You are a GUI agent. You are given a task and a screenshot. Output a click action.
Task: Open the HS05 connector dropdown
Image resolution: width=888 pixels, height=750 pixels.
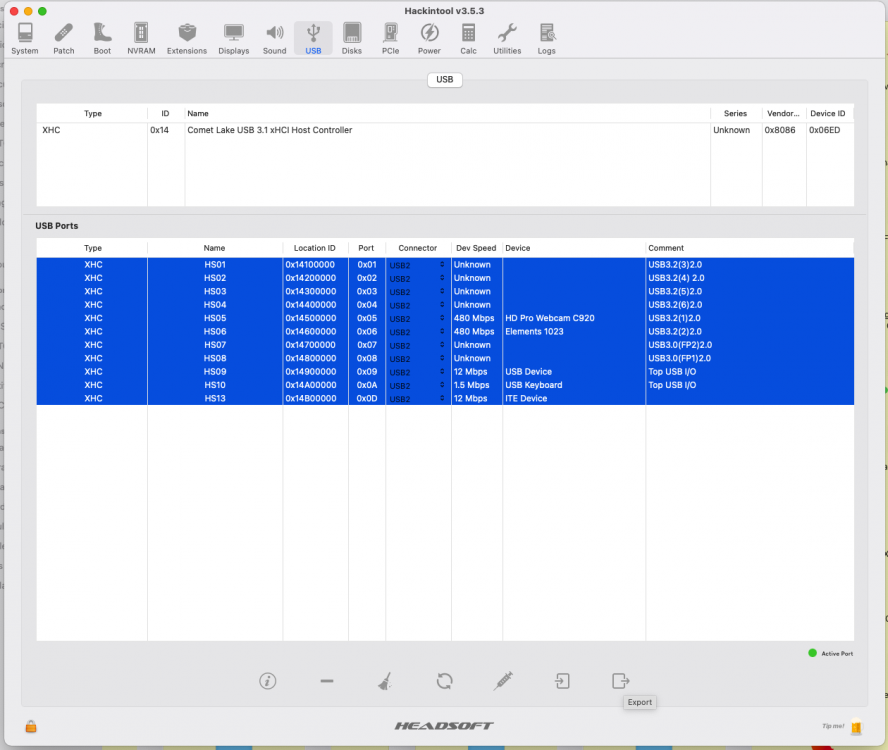pos(417,318)
